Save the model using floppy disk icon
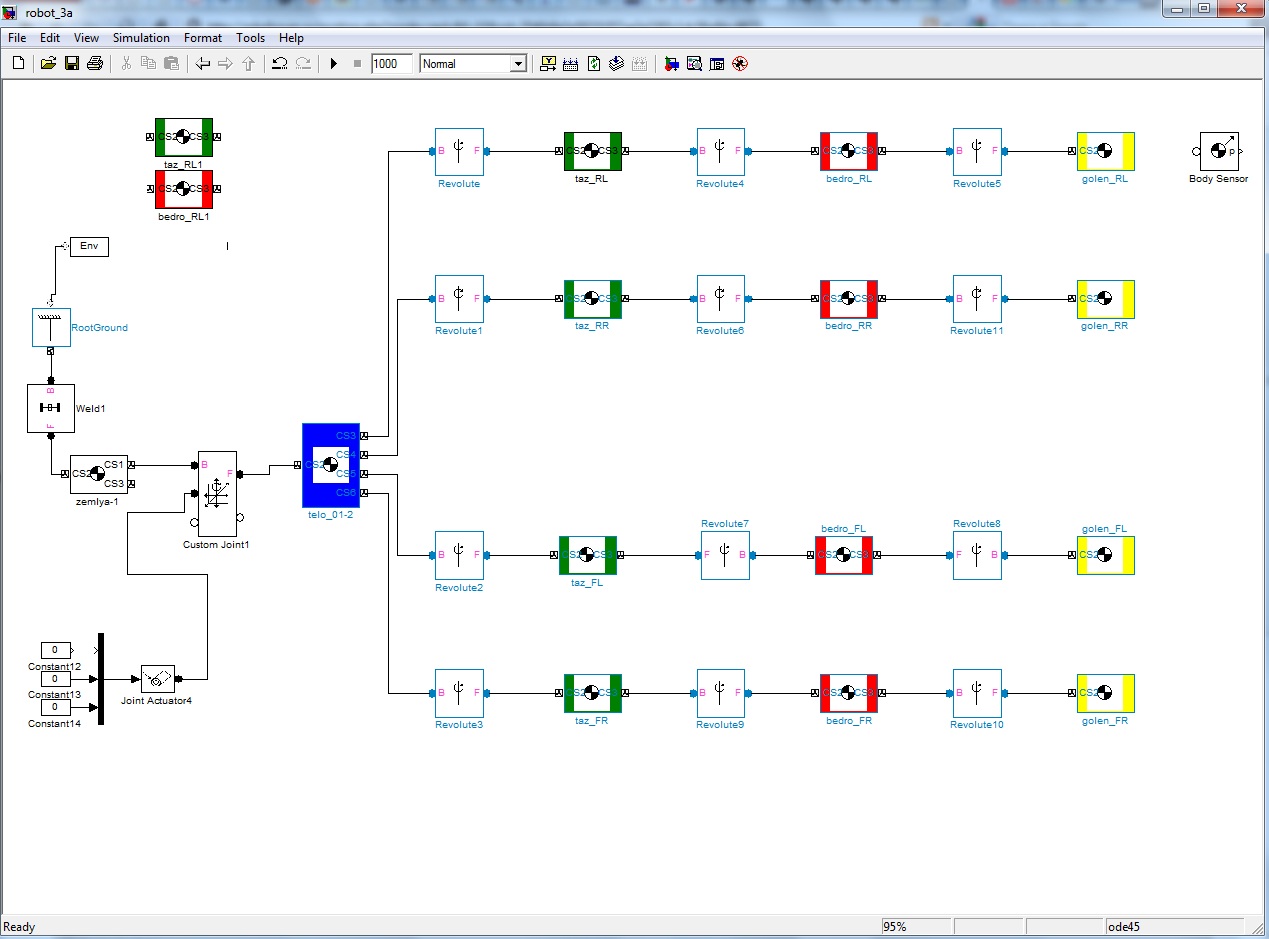 click(71, 64)
